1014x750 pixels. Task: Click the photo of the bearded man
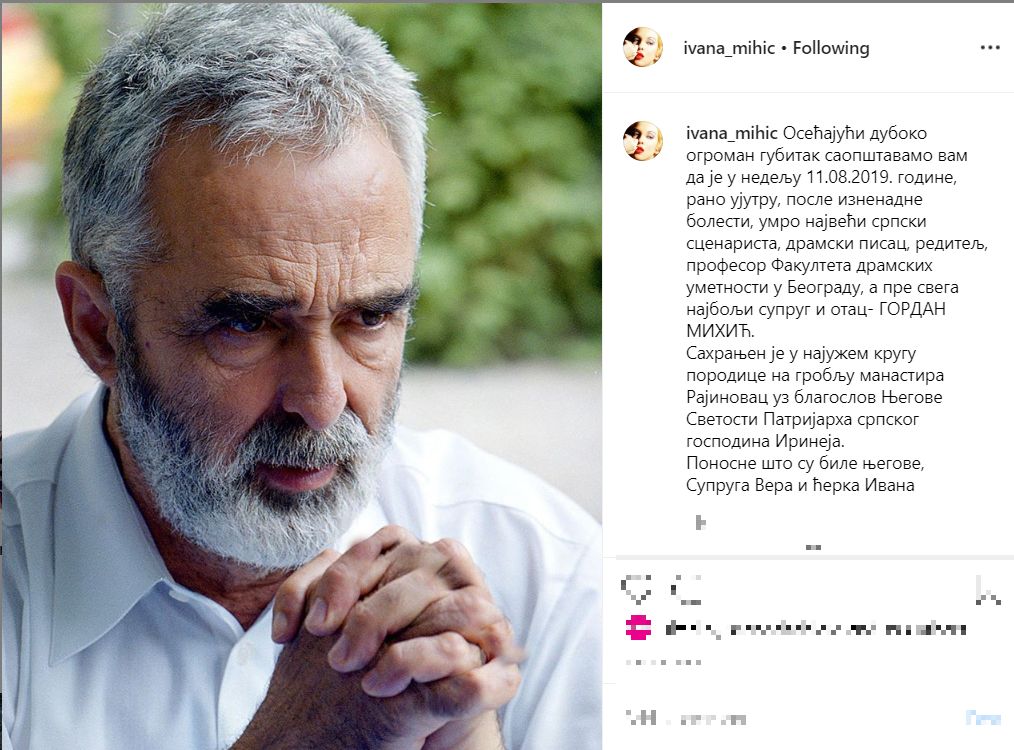click(x=301, y=376)
